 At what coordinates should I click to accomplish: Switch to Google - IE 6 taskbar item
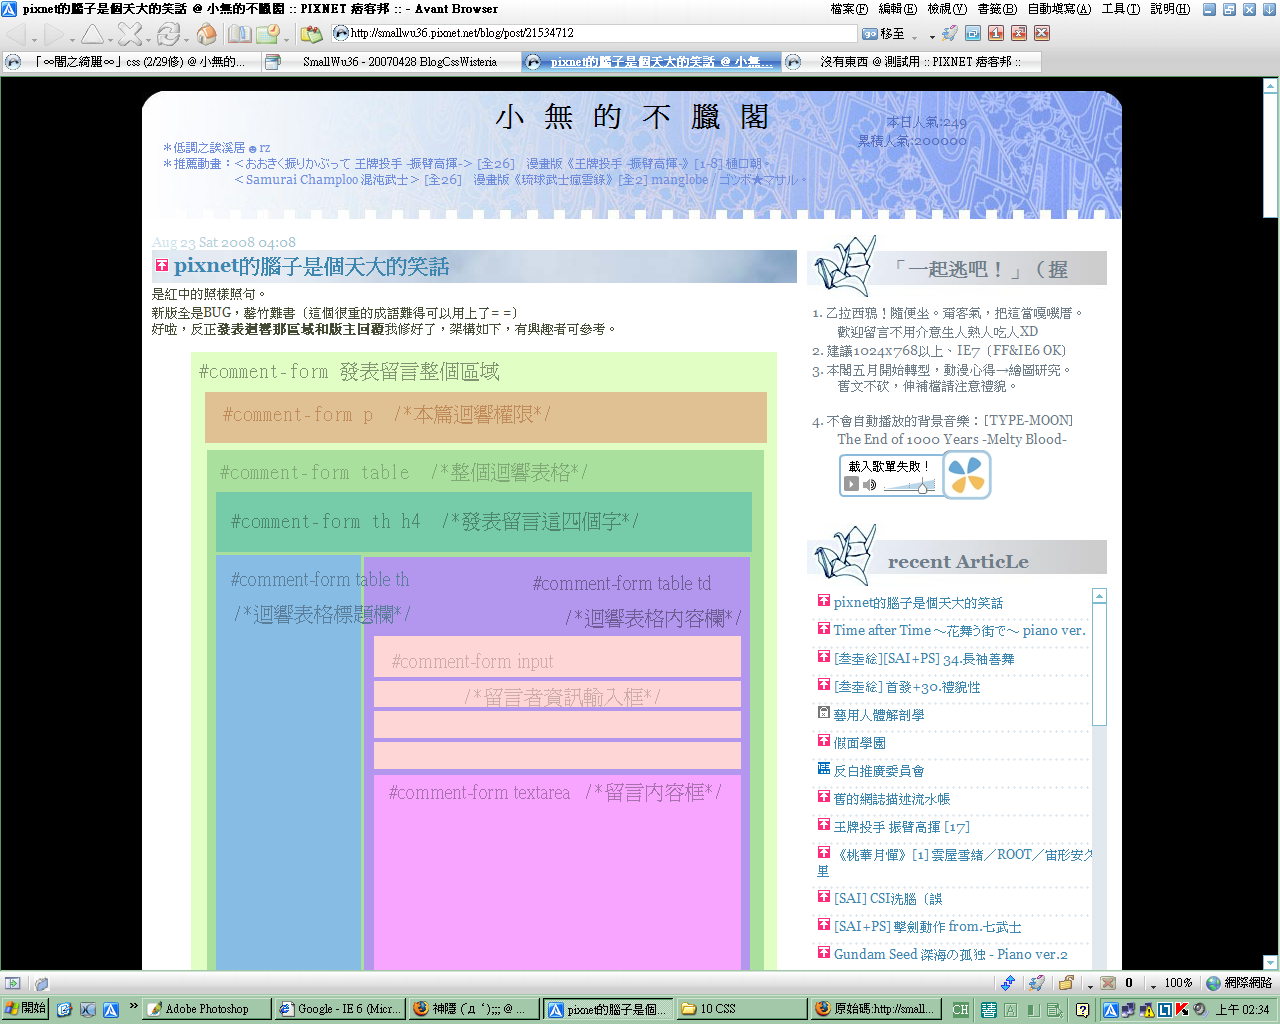tap(340, 1009)
